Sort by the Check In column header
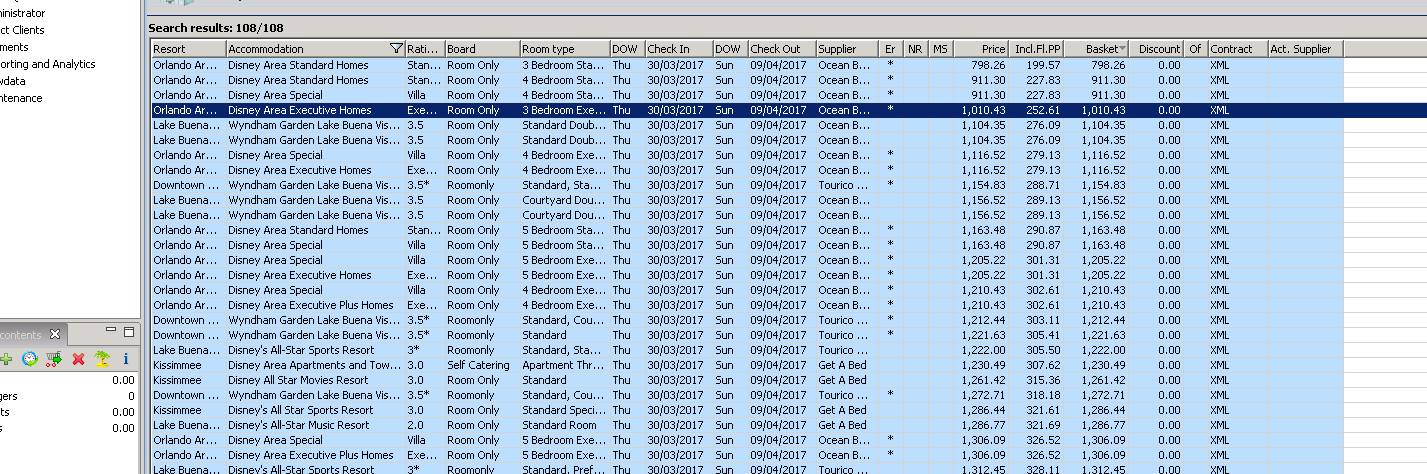 (x=678, y=49)
